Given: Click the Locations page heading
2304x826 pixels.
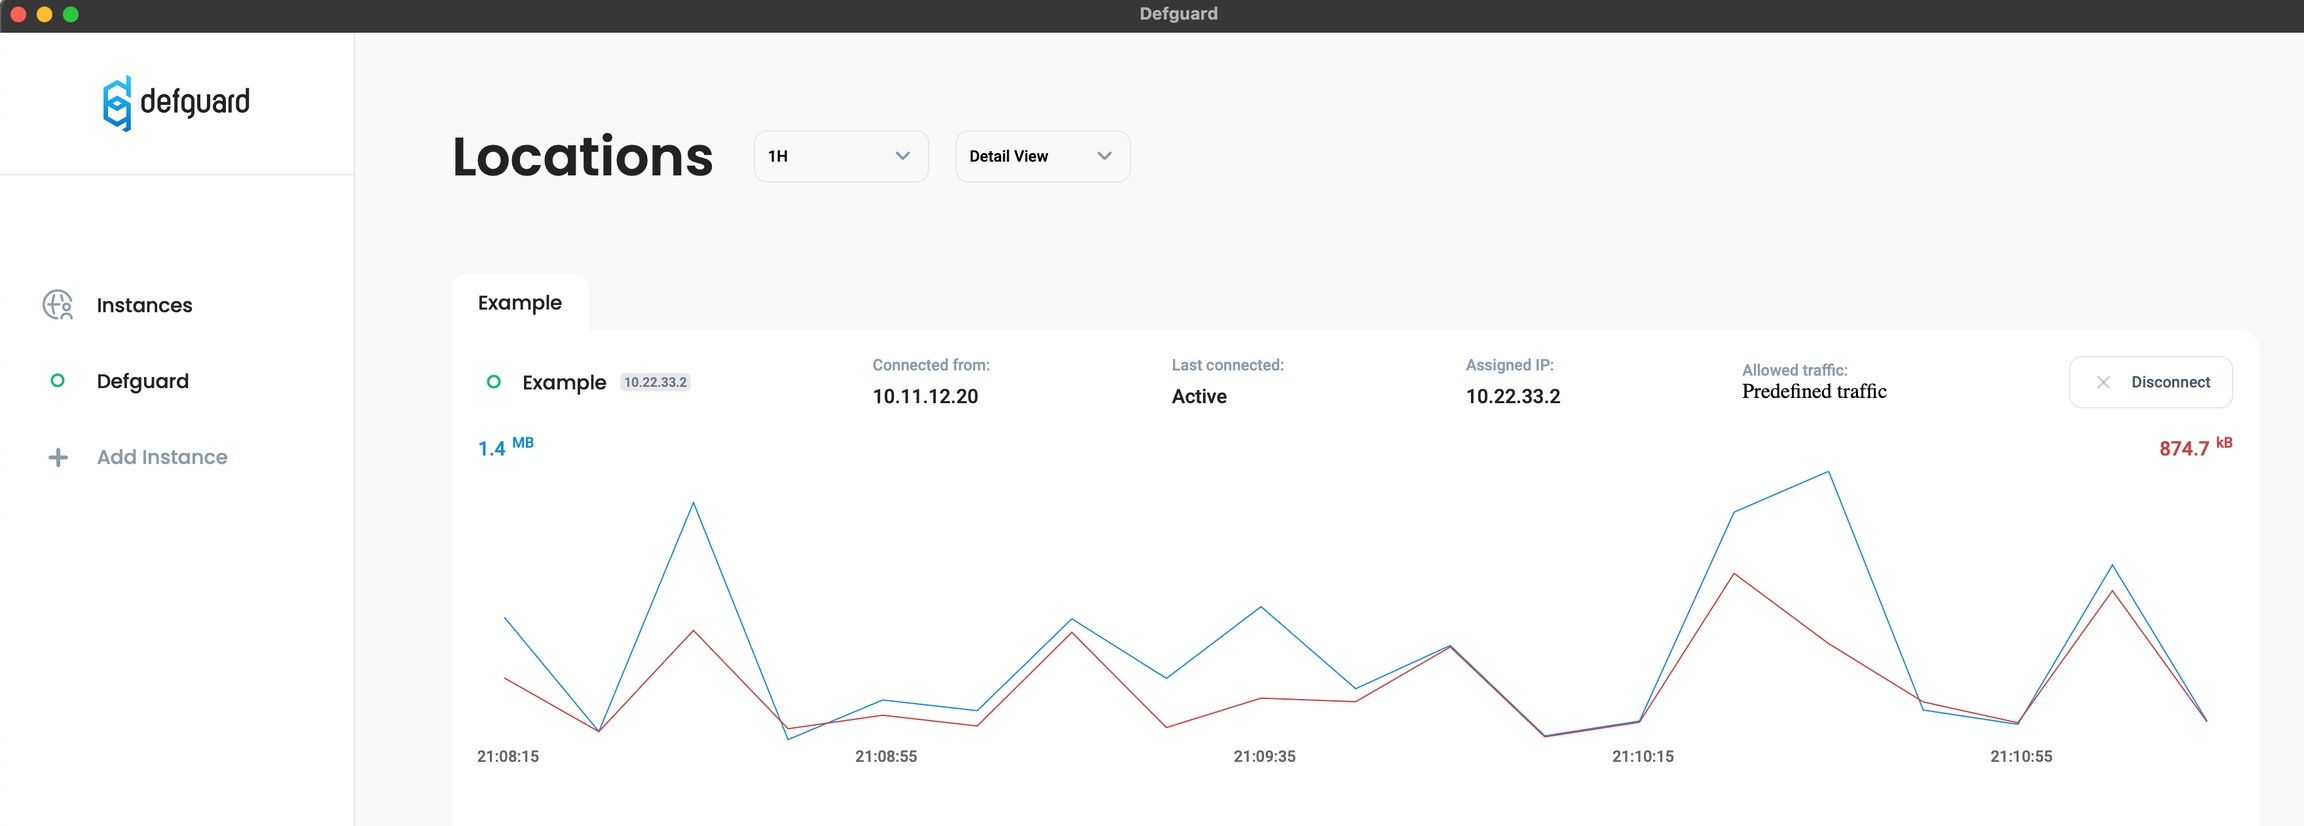Looking at the screenshot, I should [582, 157].
